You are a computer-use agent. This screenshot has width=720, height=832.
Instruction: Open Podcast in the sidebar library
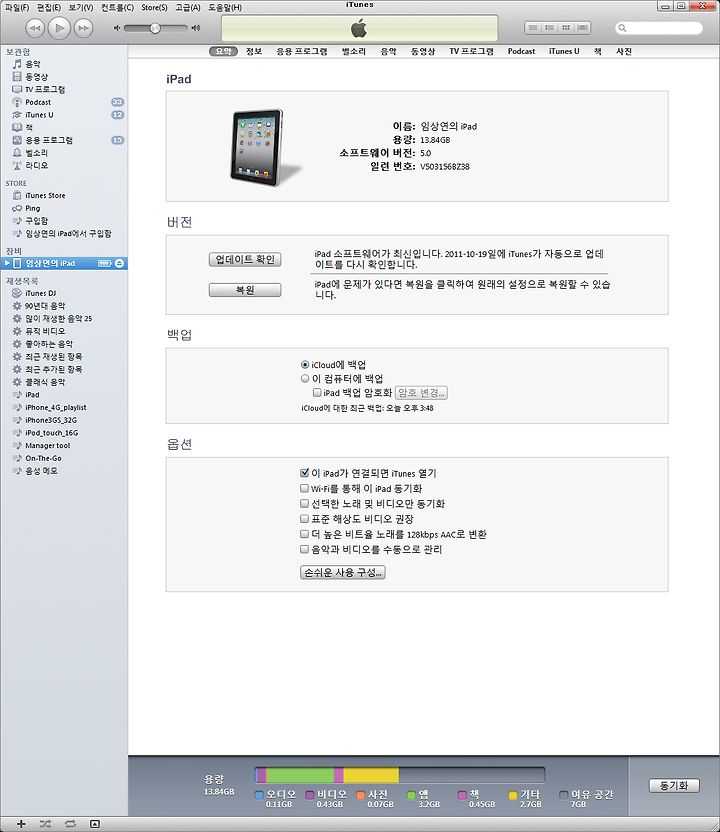point(38,102)
